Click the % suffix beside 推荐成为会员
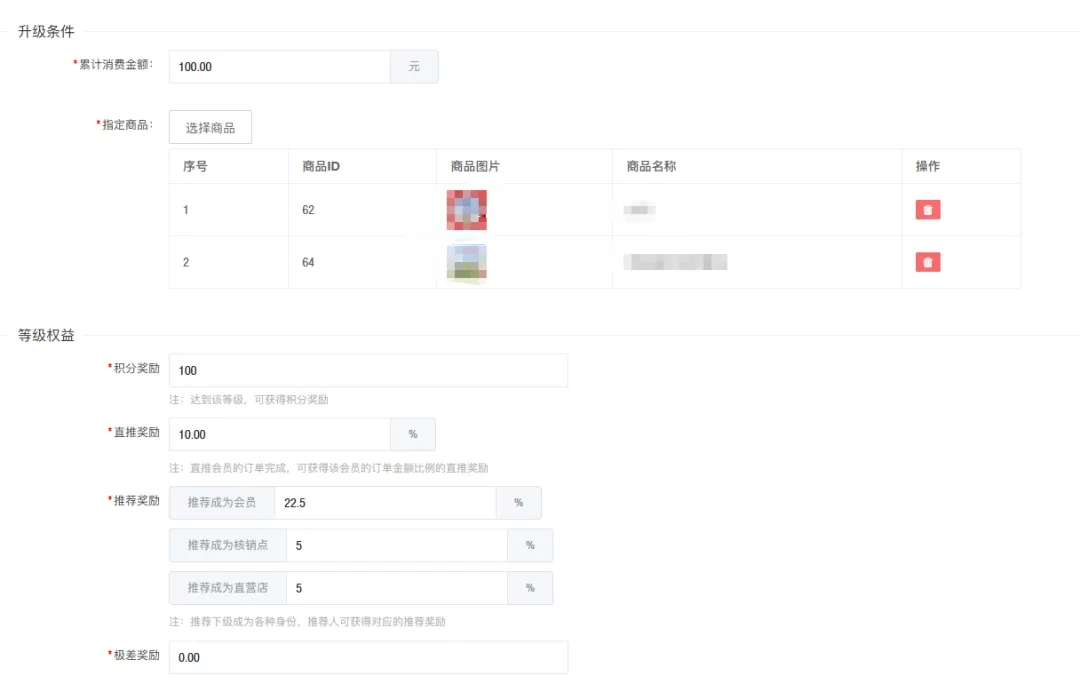Image resolution: width=1080 pixels, height=692 pixels. [x=518, y=503]
